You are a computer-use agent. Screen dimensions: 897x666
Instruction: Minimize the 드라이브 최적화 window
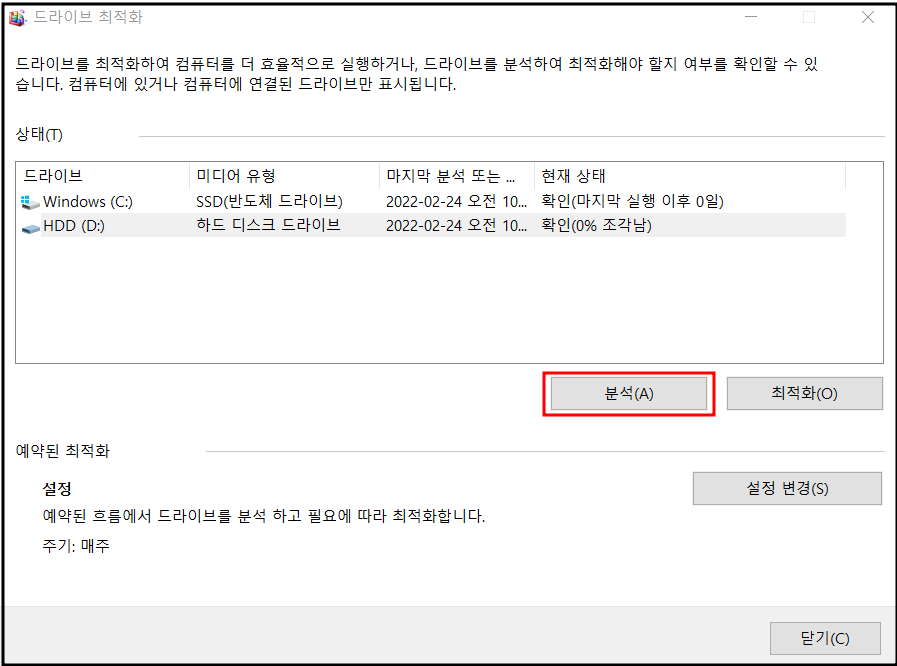[750, 16]
